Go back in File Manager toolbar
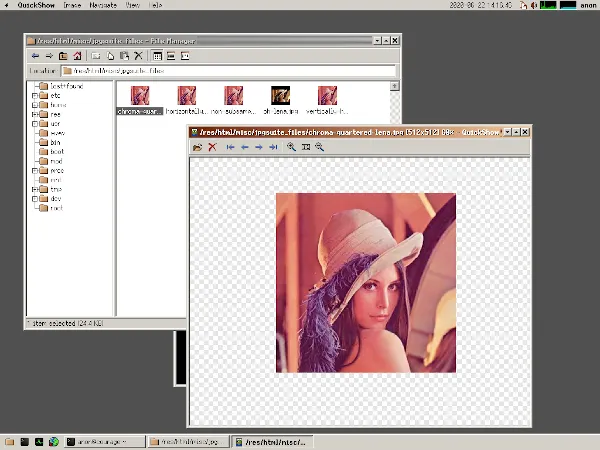 (x=36, y=56)
